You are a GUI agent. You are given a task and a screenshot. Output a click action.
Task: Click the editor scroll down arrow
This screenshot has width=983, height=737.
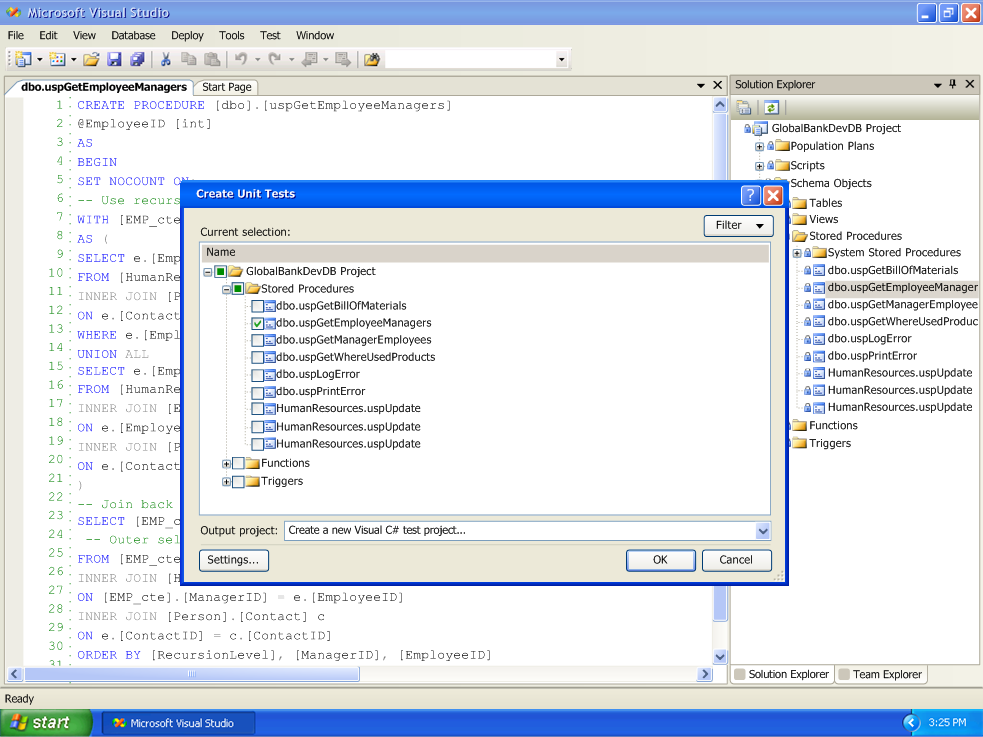(720, 657)
